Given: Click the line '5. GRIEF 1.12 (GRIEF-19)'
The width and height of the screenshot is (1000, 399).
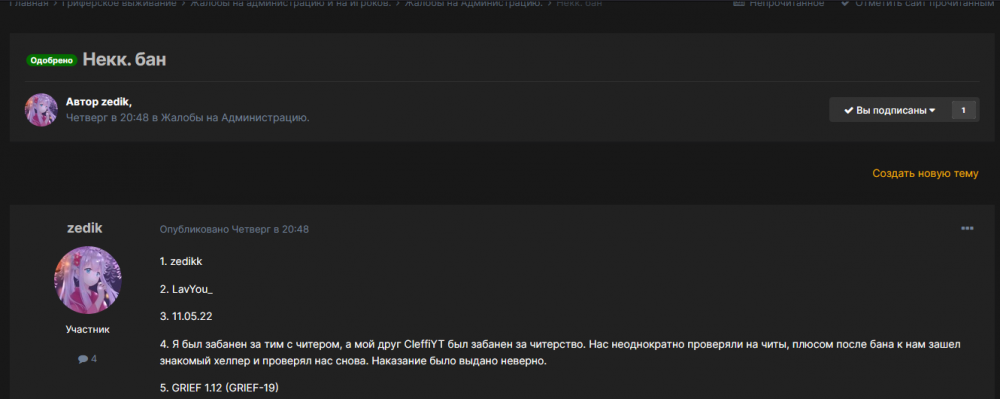Looking at the screenshot, I should pyautogui.click(x=219, y=387).
